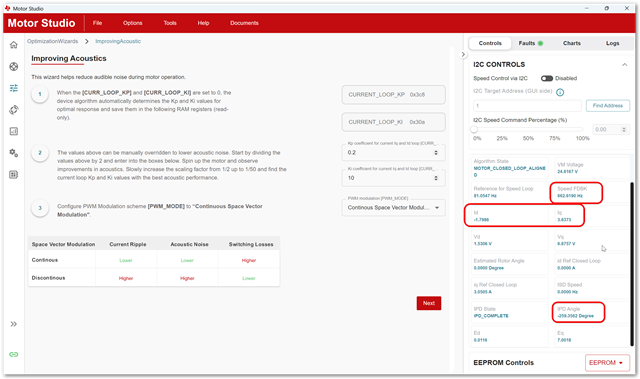
Task: Switch to the Faults tab
Action: pyautogui.click(x=530, y=43)
